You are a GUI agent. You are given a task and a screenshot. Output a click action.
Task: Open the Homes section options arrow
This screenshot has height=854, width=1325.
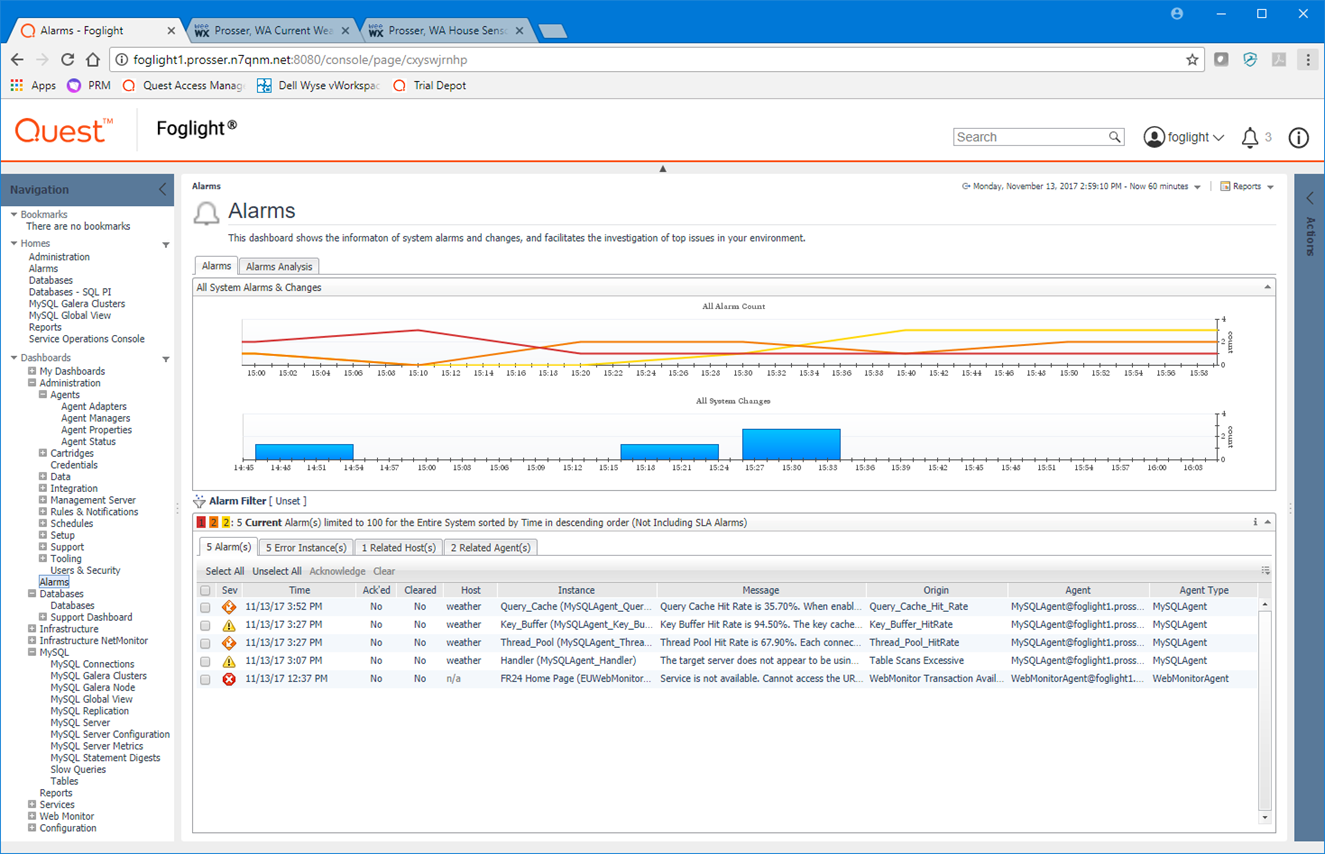point(166,245)
